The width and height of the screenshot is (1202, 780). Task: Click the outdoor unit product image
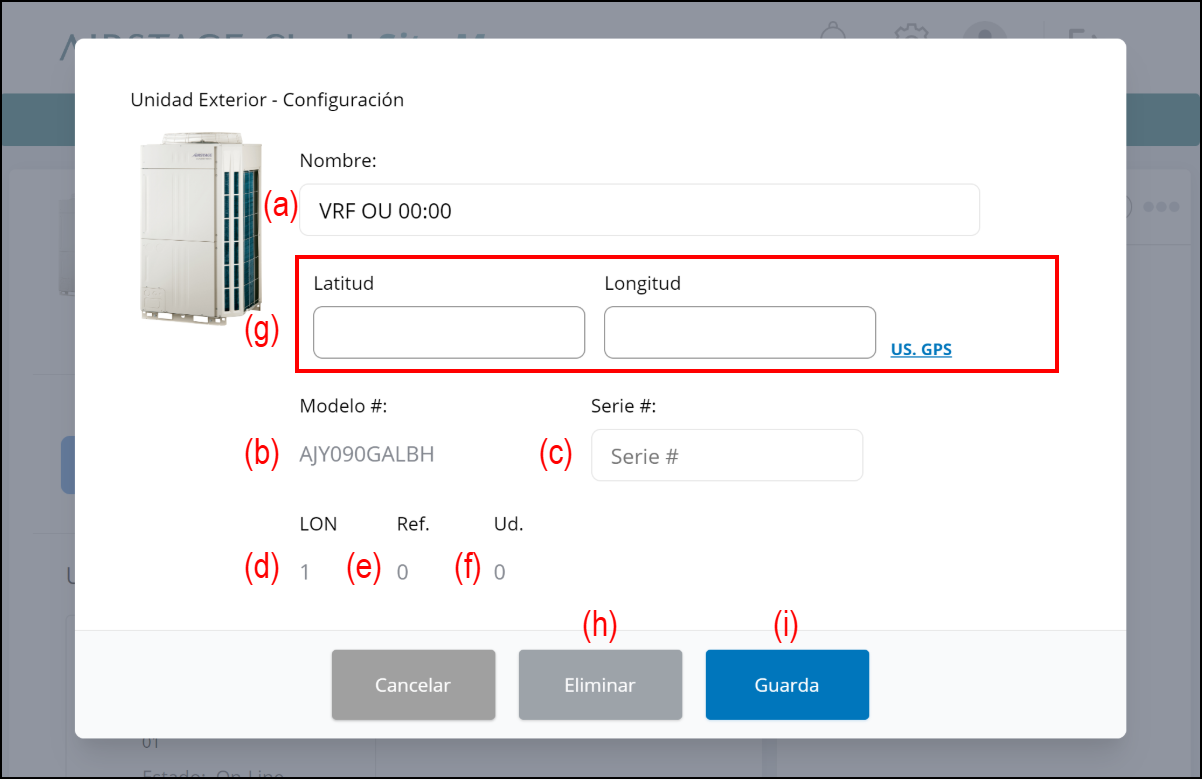pyautogui.click(x=201, y=231)
